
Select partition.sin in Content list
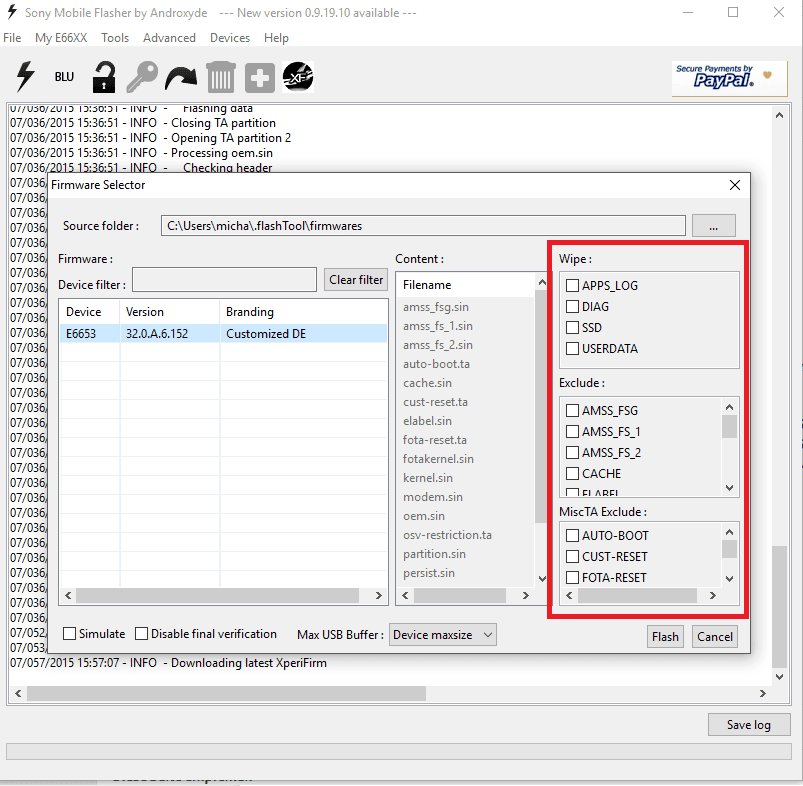click(x=434, y=554)
